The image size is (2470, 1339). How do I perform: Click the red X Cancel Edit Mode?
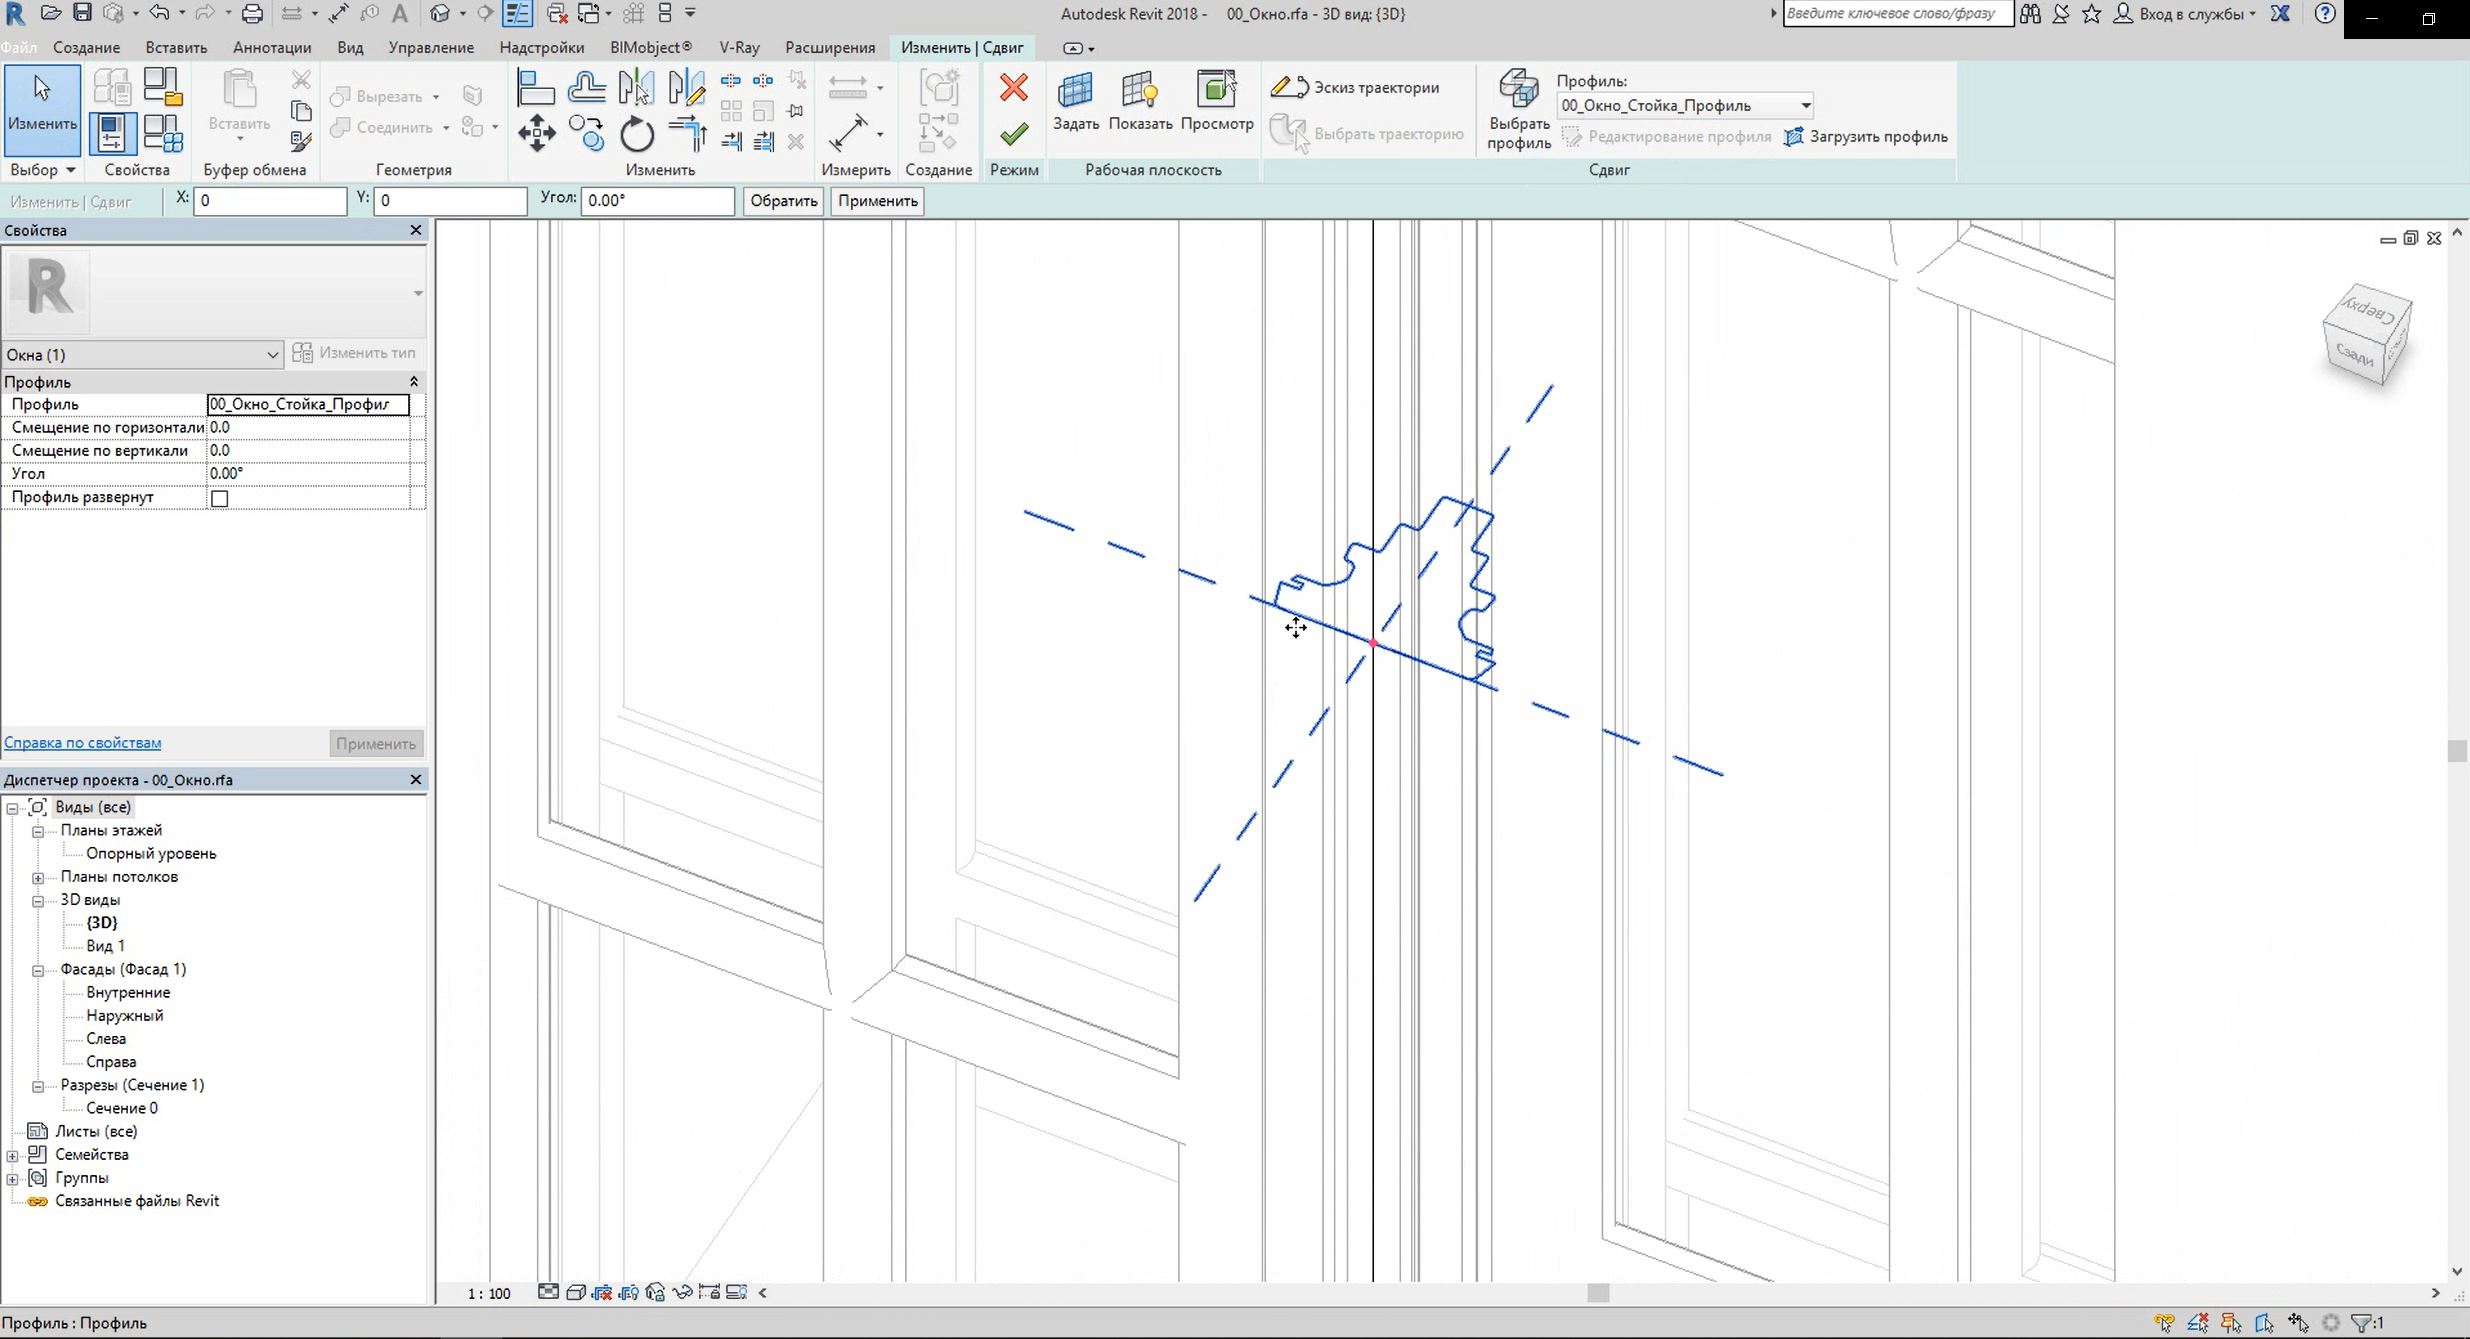[1013, 88]
